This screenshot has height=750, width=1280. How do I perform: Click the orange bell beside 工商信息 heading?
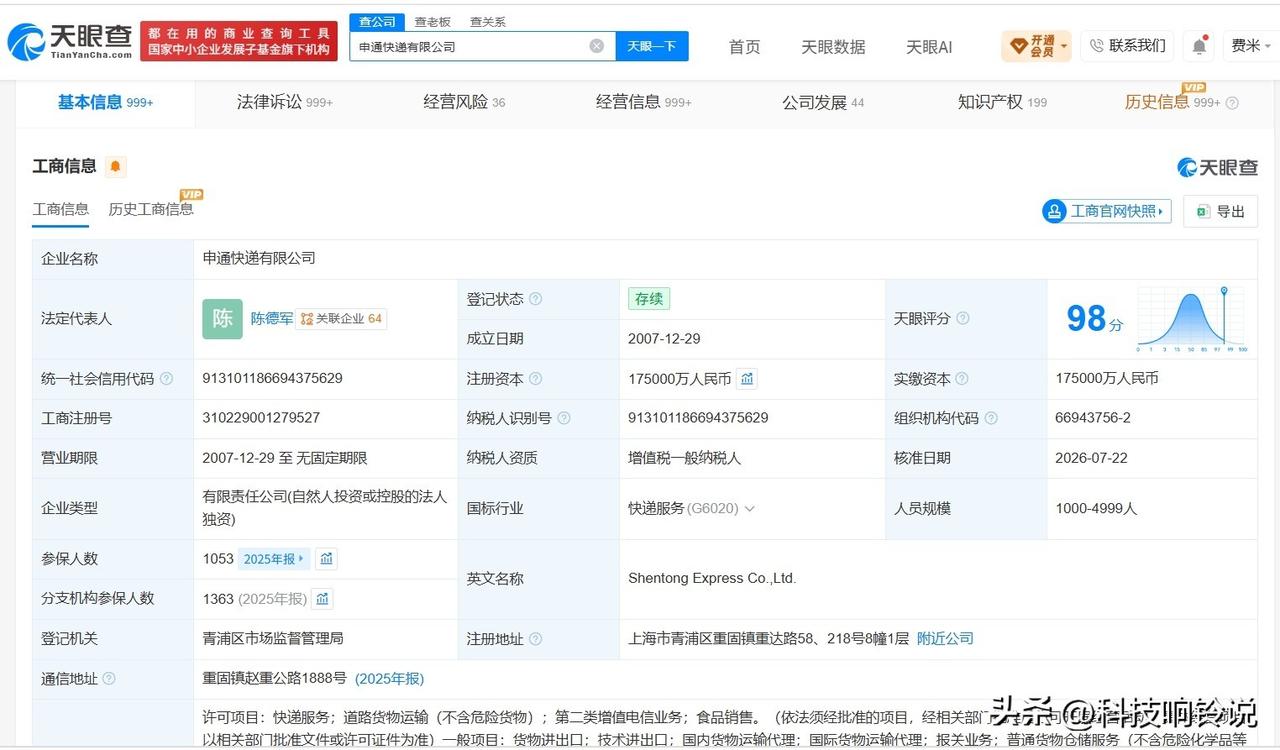[115, 167]
